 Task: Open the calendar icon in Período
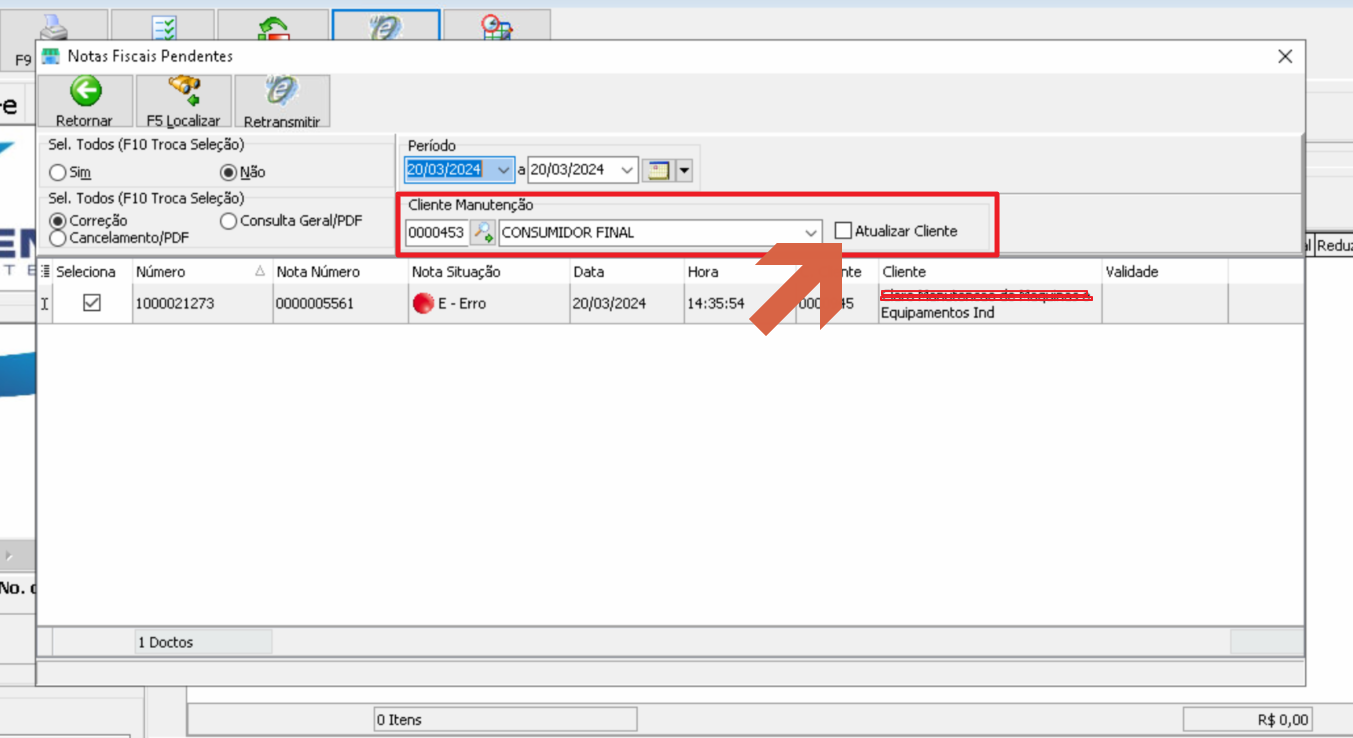click(658, 170)
